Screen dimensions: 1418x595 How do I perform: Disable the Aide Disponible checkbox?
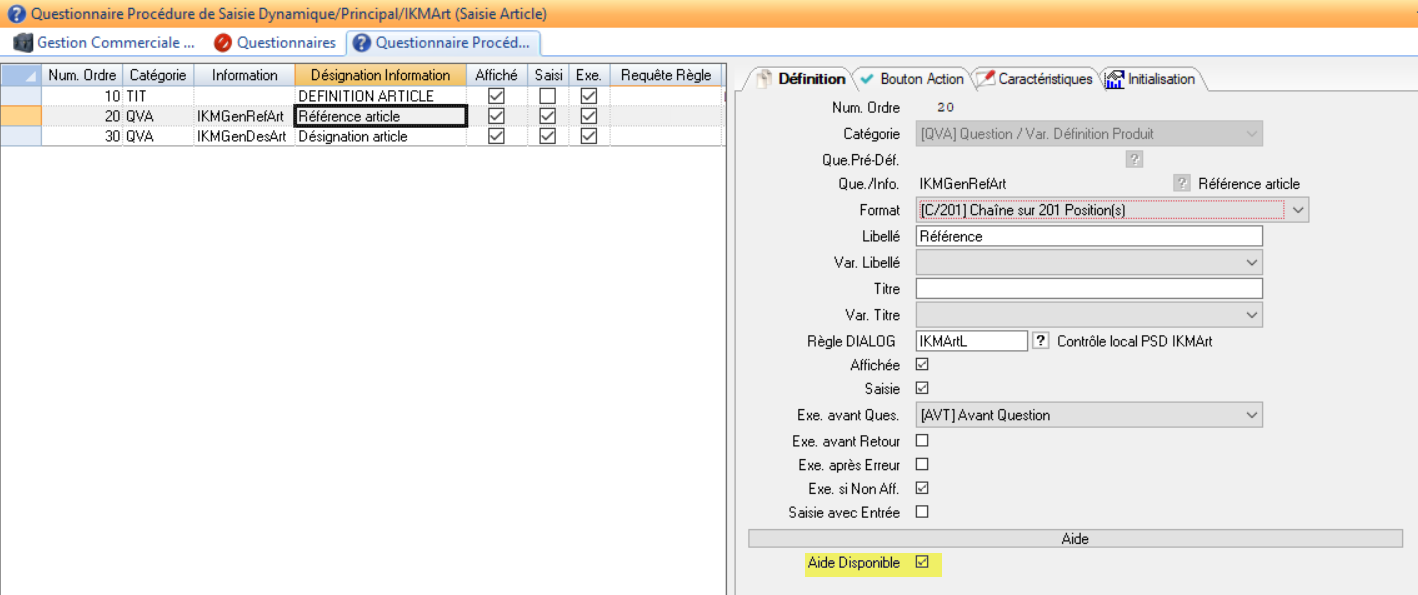coord(922,563)
